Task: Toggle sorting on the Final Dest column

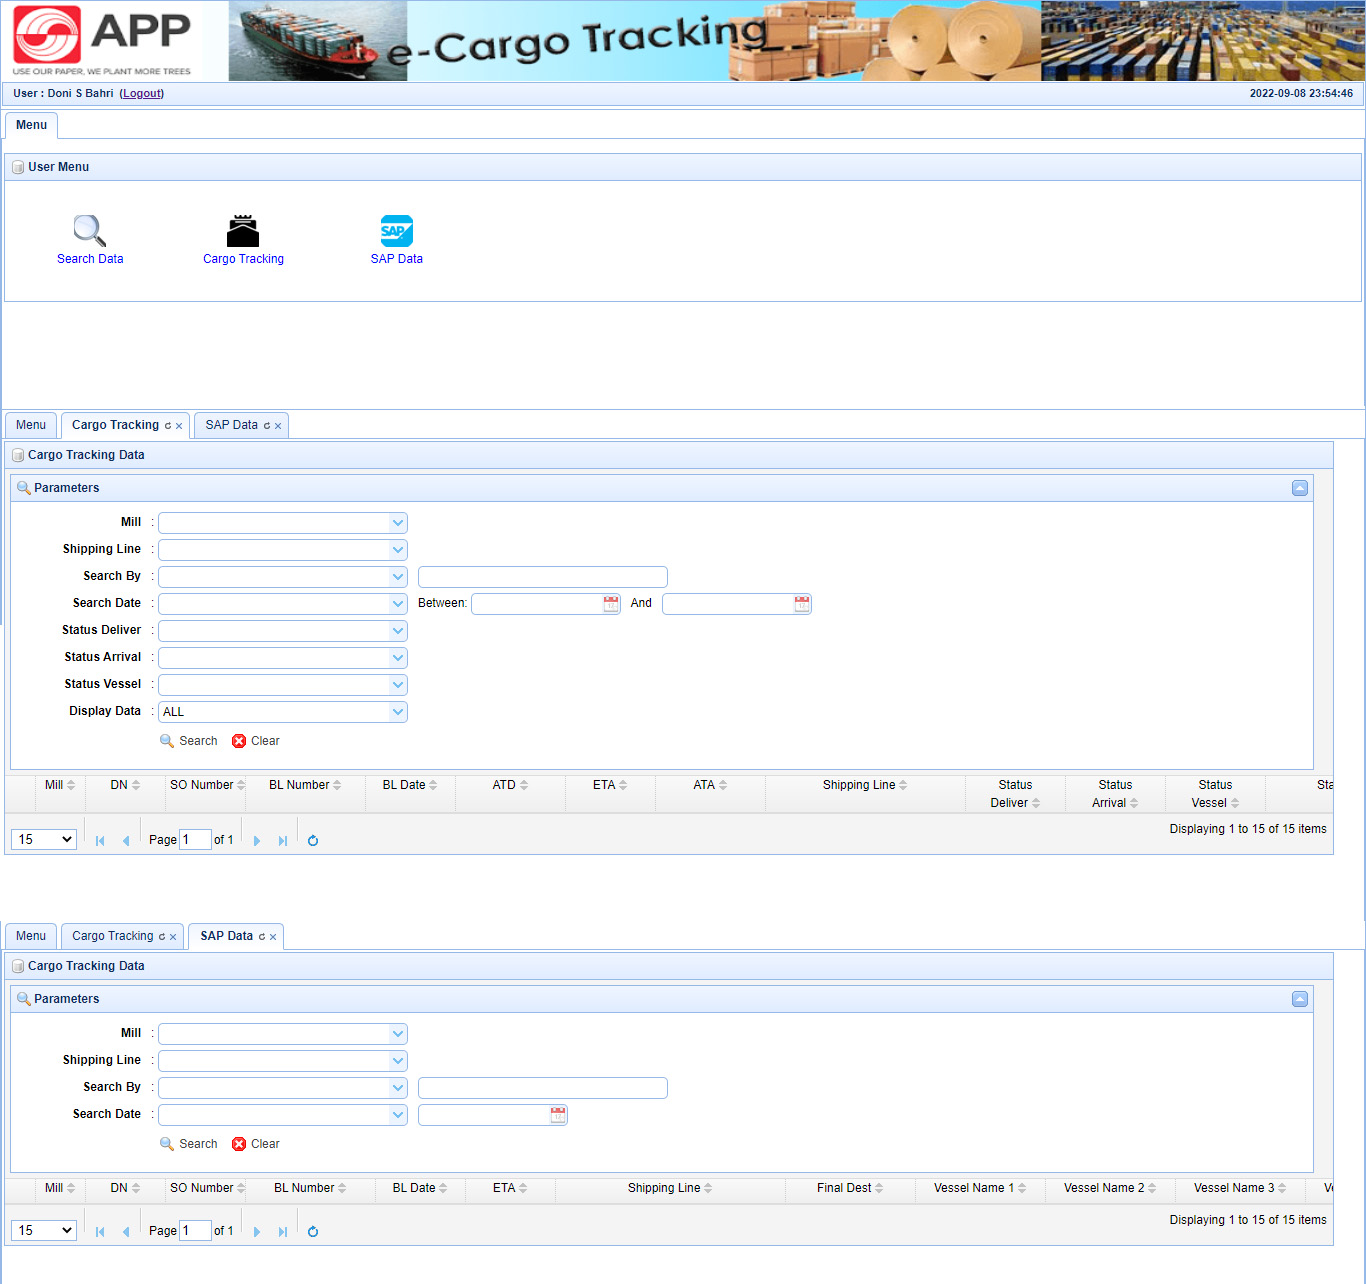Action: click(849, 1188)
